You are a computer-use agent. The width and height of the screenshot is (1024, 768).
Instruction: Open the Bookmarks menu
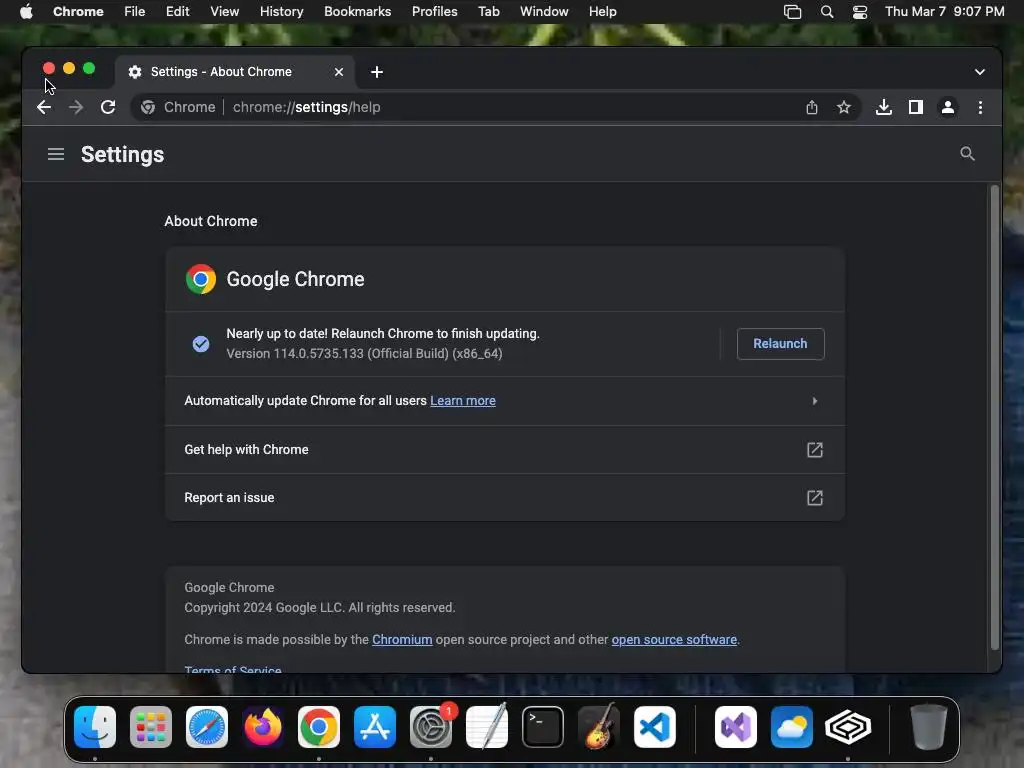click(357, 12)
